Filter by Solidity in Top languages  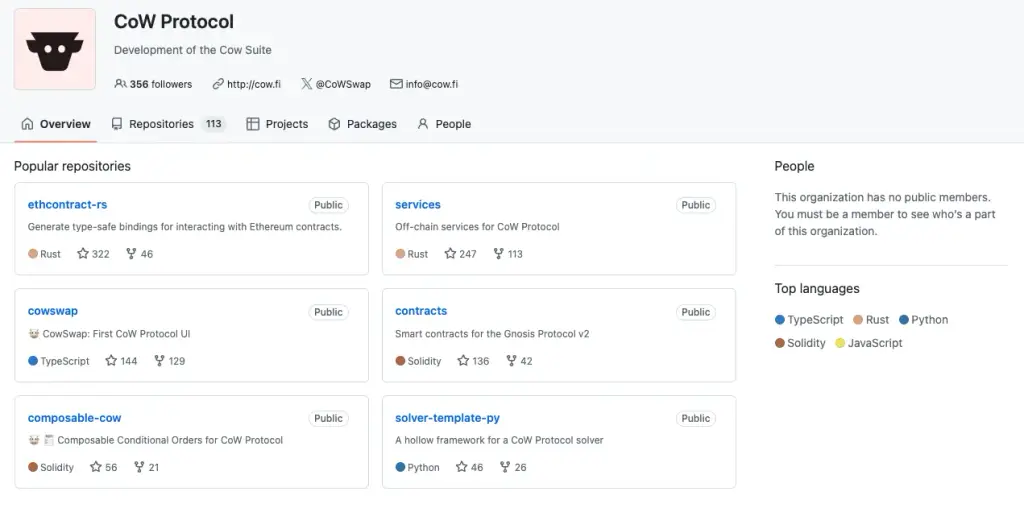pyautogui.click(x=800, y=343)
